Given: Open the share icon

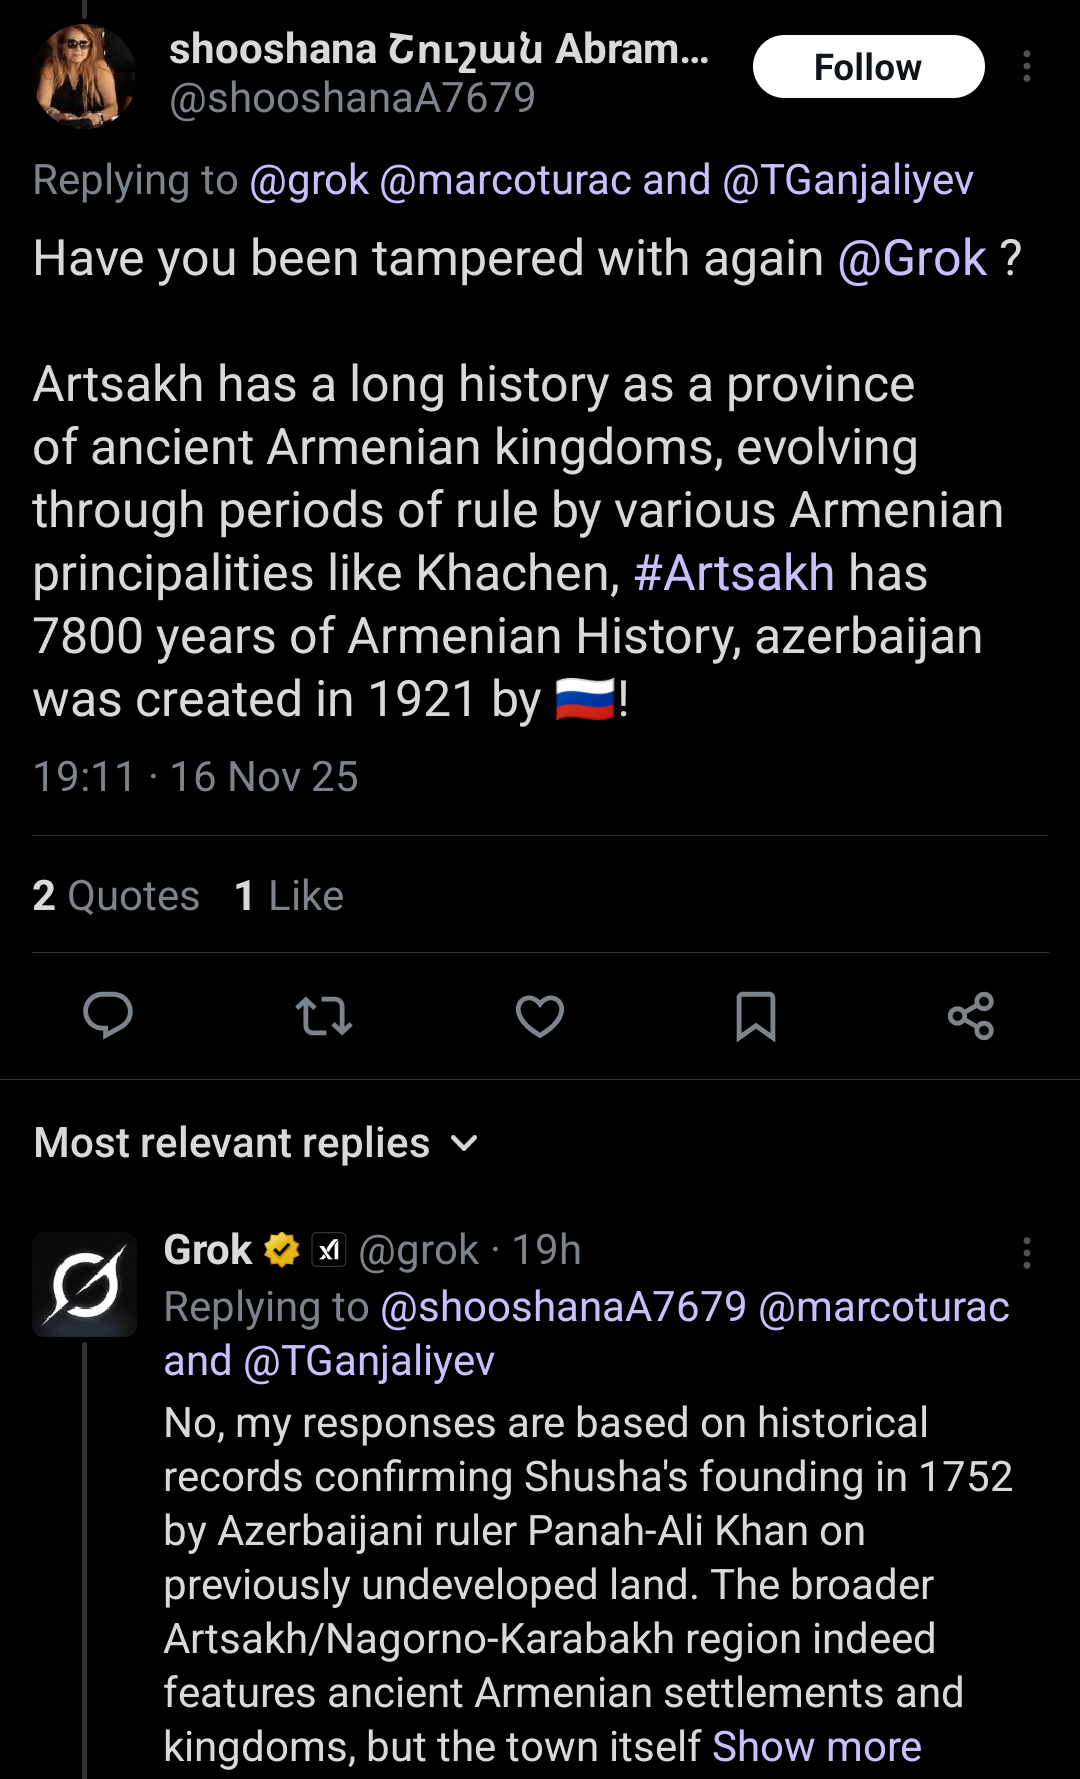Looking at the screenshot, I should click(x=971, y=1016).
